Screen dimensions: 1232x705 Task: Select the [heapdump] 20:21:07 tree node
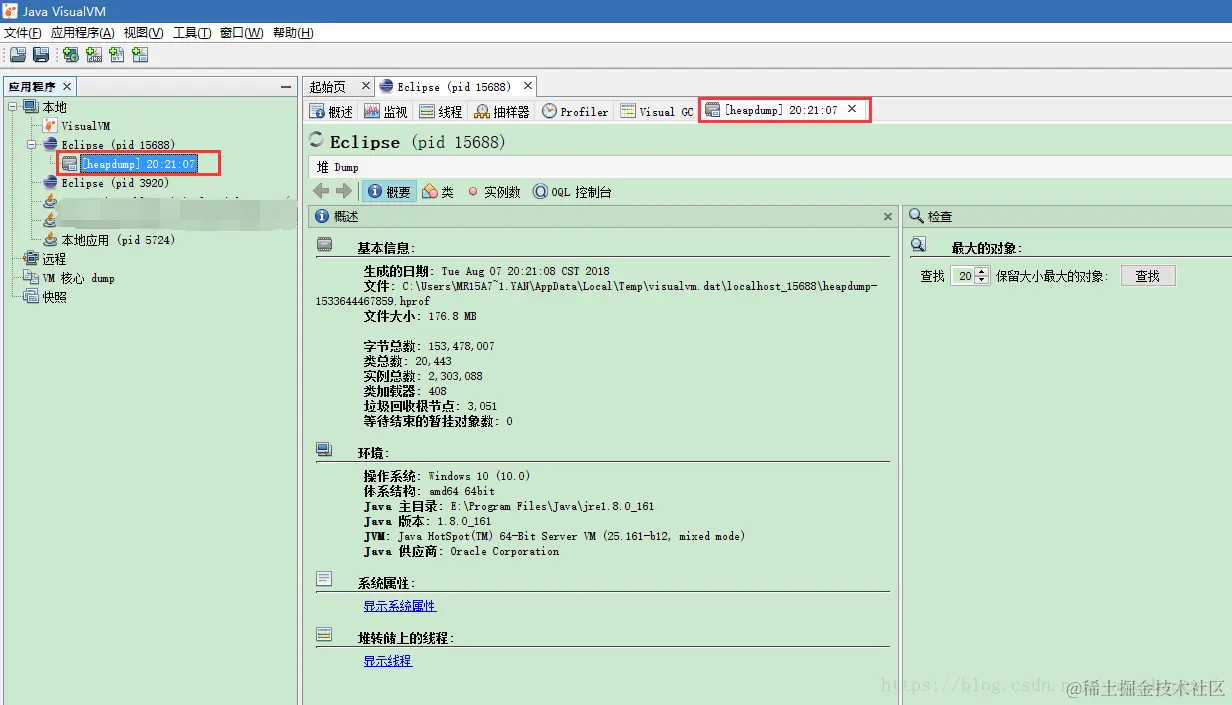pyautogui.click(x=138, y=164)
